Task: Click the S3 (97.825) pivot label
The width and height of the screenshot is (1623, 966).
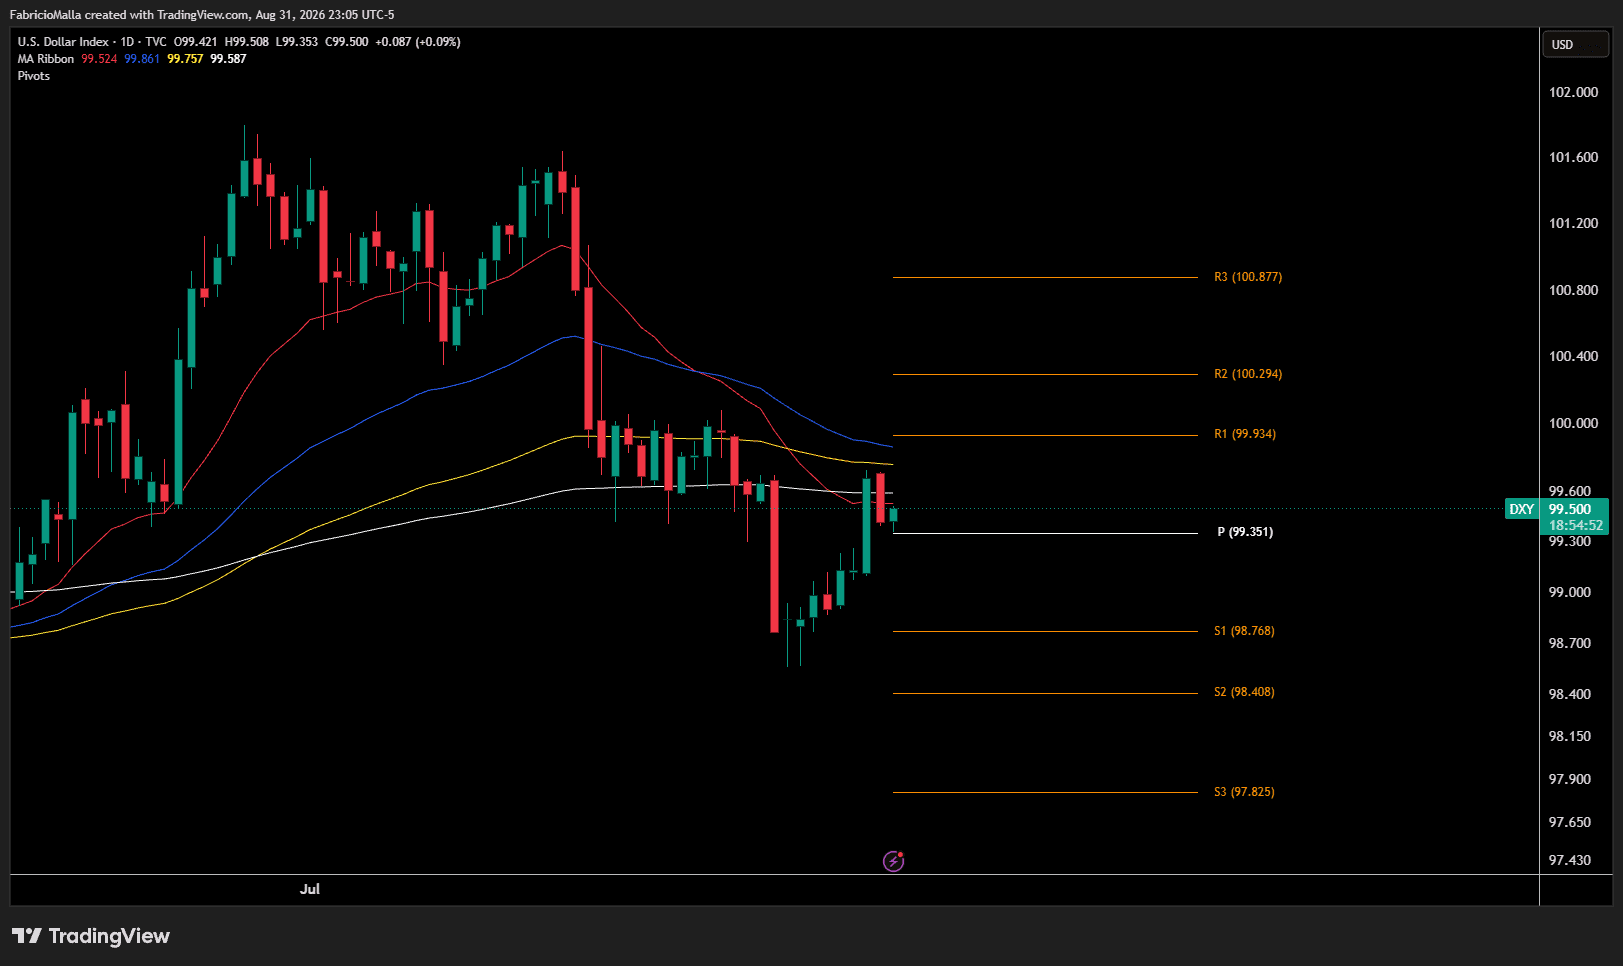Action: coord(1244,792)
